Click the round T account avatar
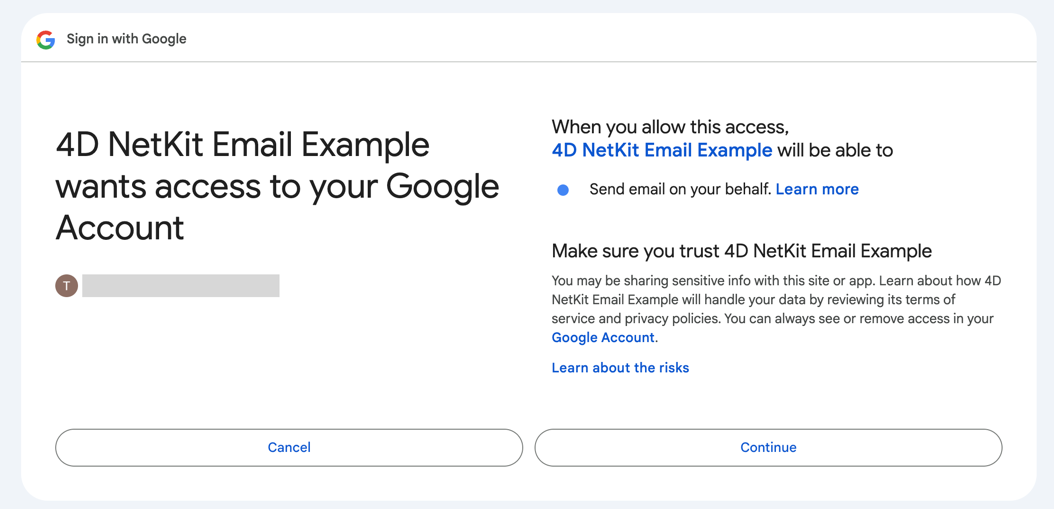 click(x=66, y=286)
